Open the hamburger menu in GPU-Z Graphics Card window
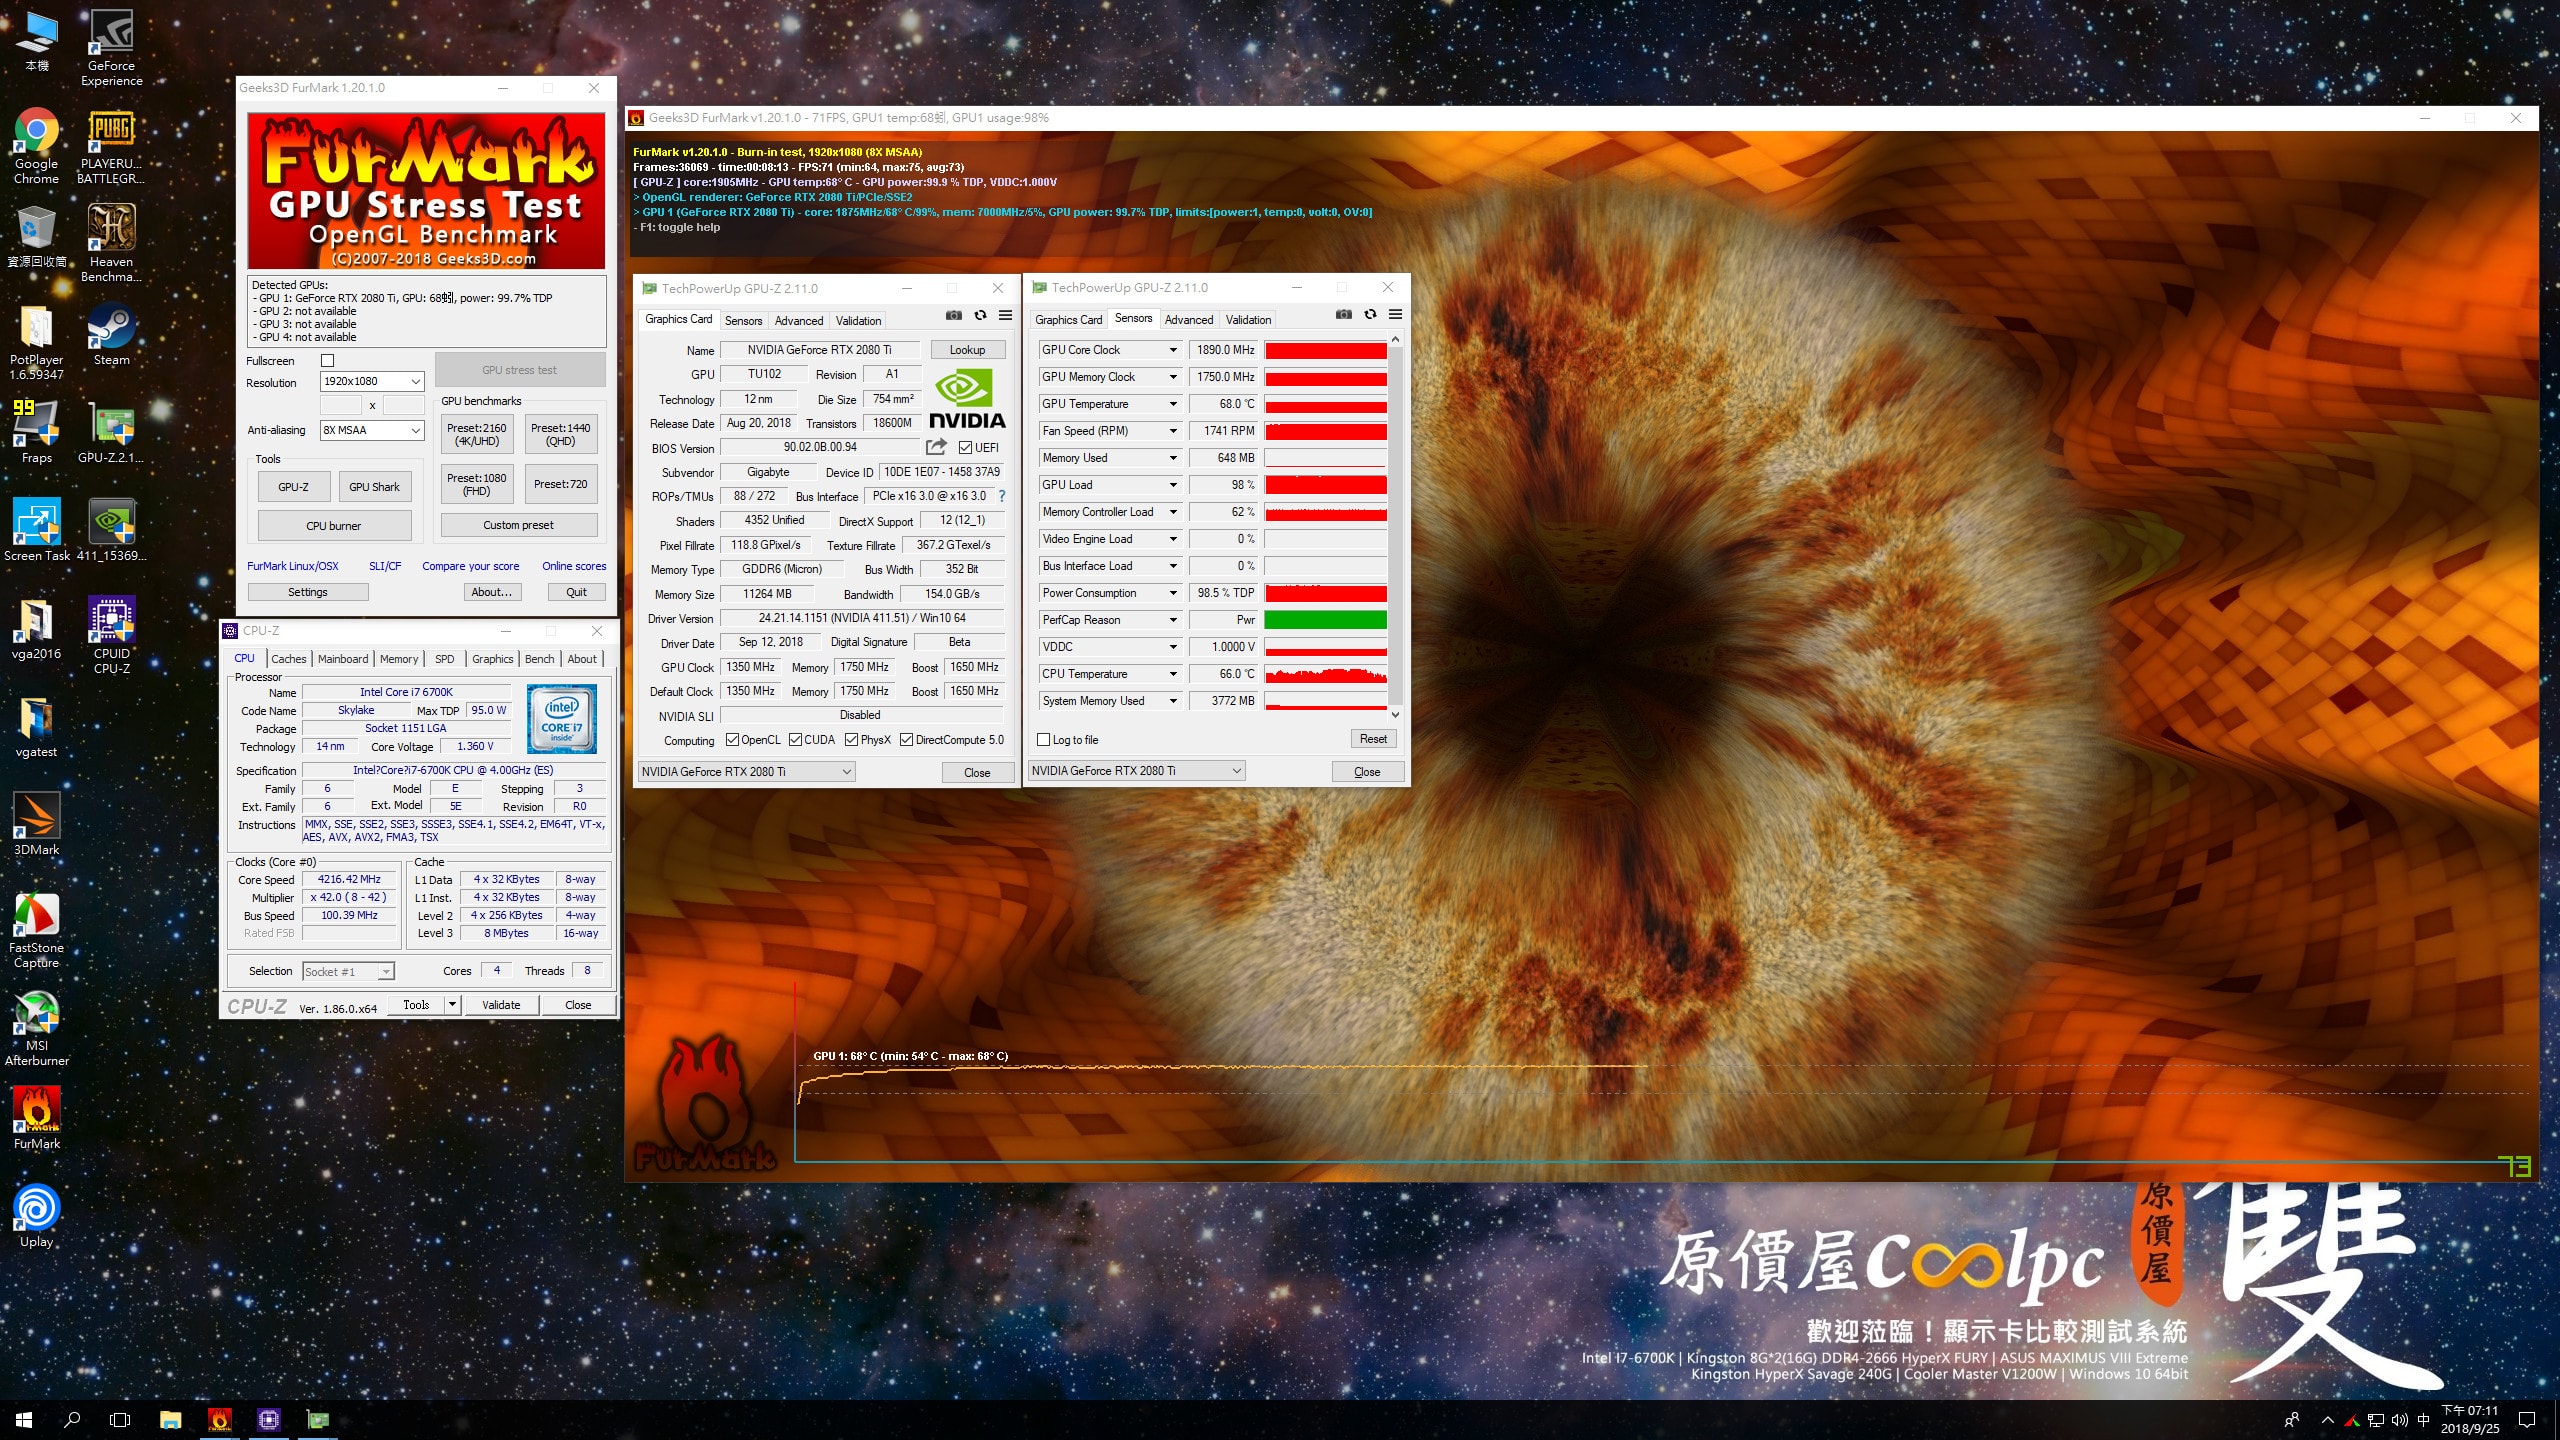Image resolution: width=2560 pixels, height=1440 pixels. [1005, 315]
